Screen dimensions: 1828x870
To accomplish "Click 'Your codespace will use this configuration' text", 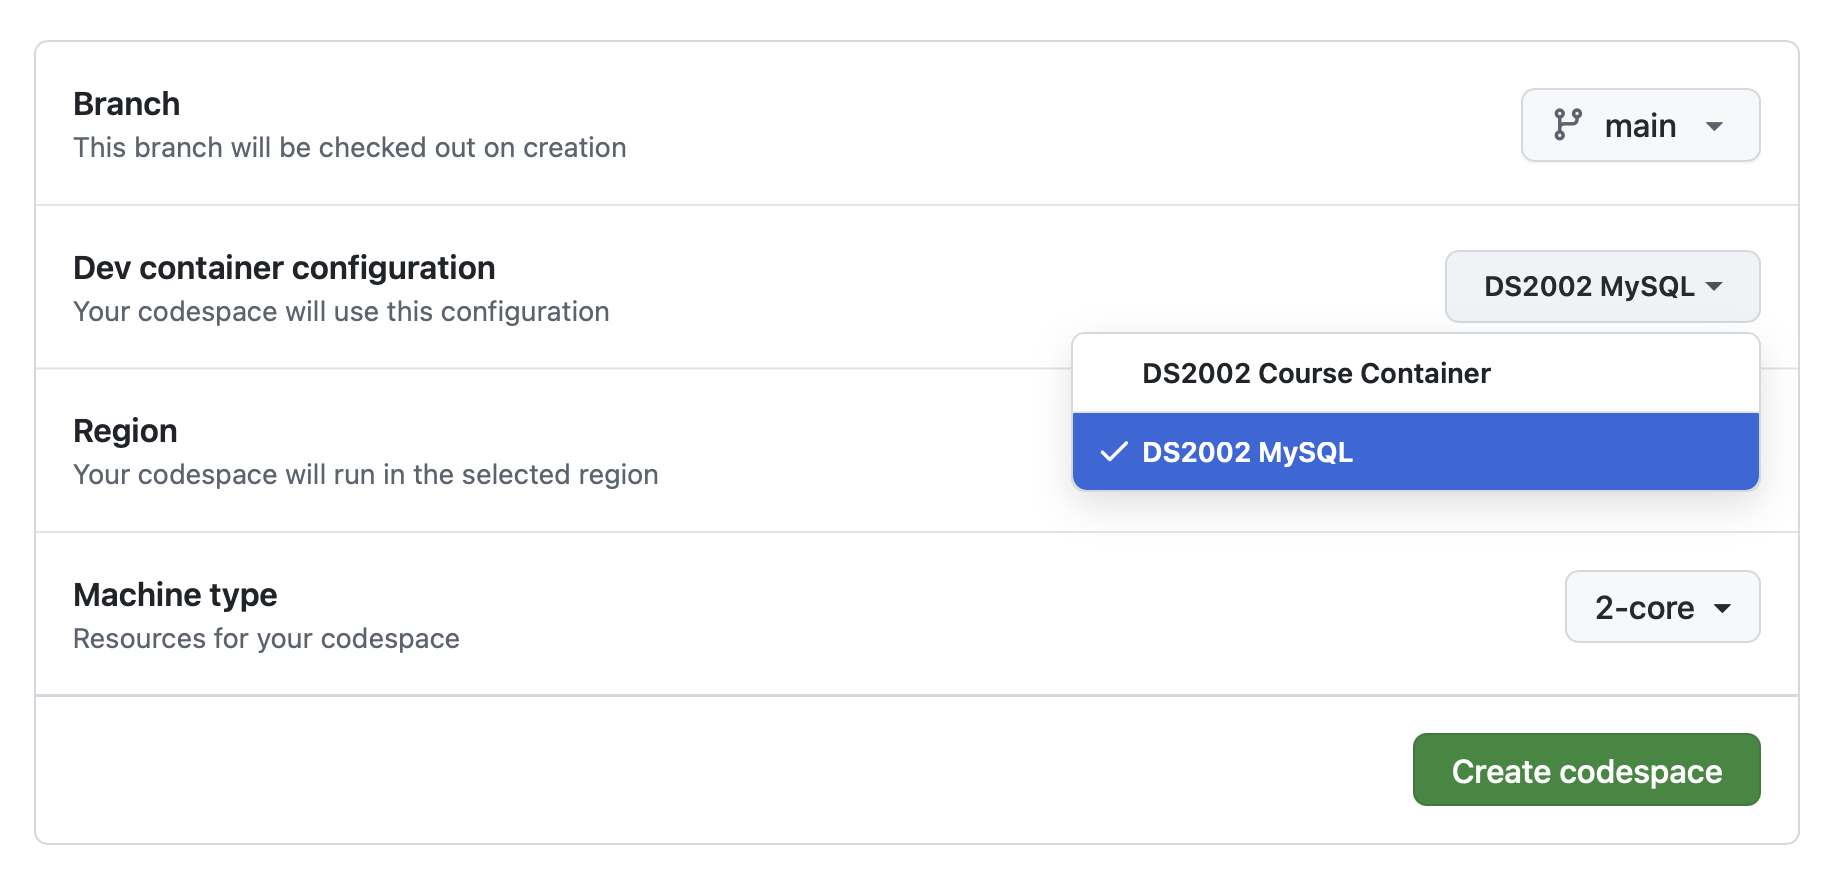I will [x=341, y=312].
